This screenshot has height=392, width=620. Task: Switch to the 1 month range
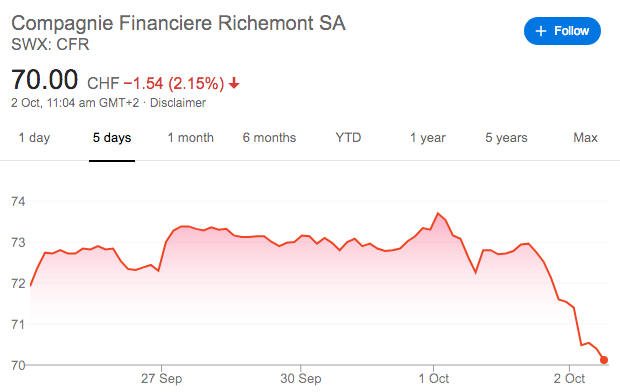[191, 138]
